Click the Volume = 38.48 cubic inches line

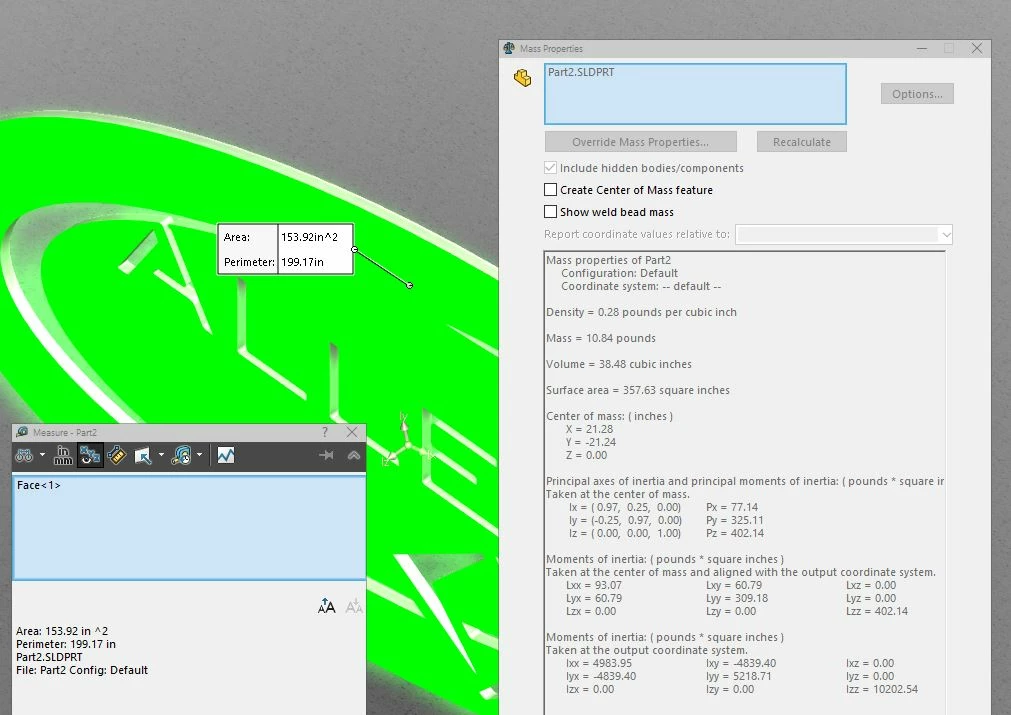619,364
